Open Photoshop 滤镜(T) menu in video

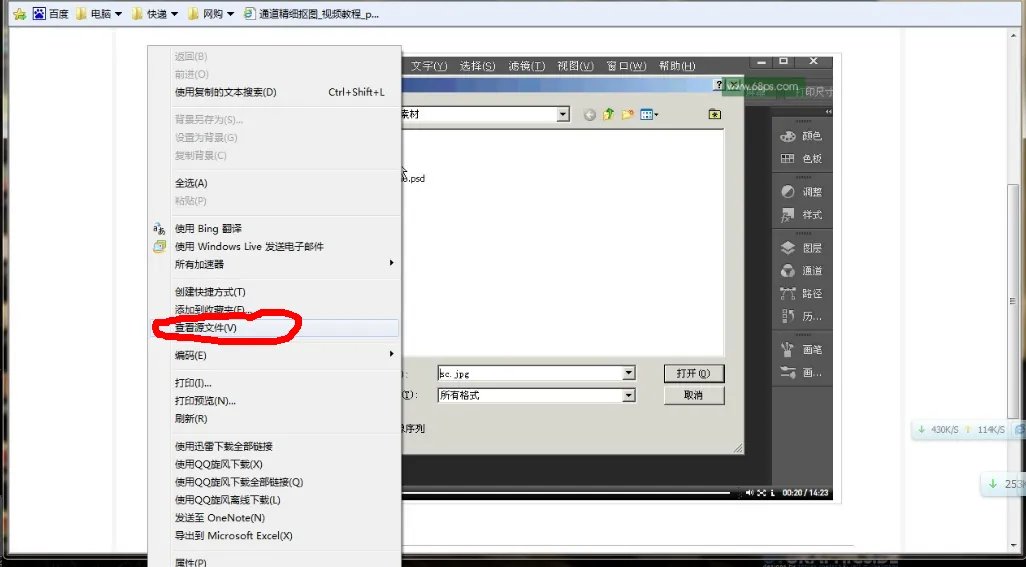pyautogui.click(x=527, y=66)
